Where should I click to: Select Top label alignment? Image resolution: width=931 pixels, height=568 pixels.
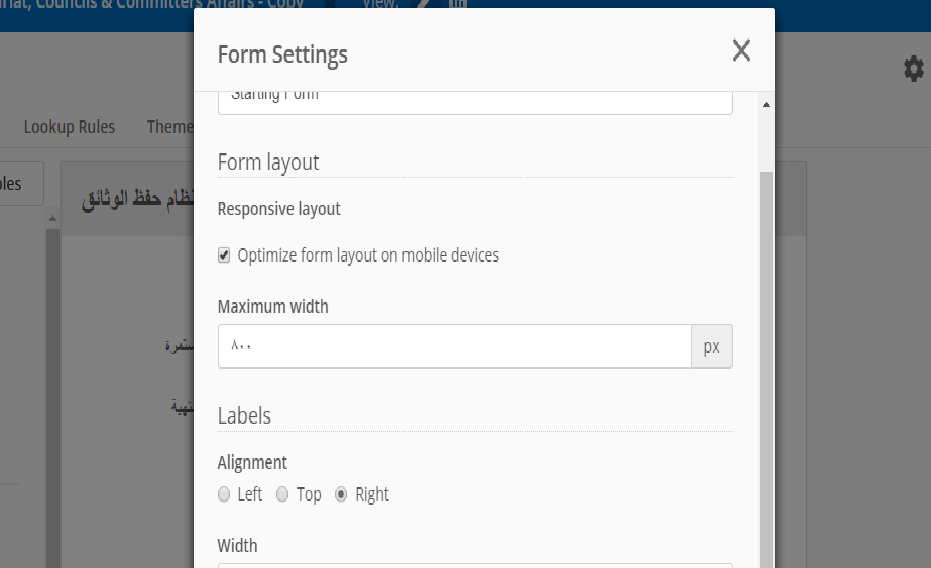point(282,494)
